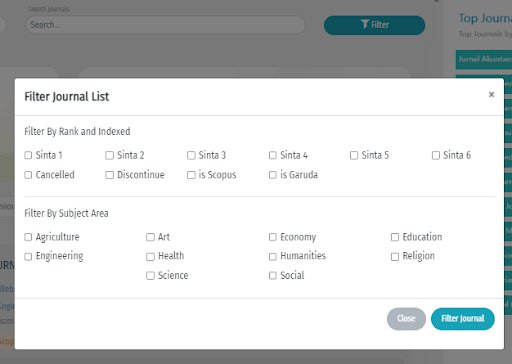Click the grey Close button
Image resolution: width=512 pixels, height=364 pixels.
pos(406,319)
